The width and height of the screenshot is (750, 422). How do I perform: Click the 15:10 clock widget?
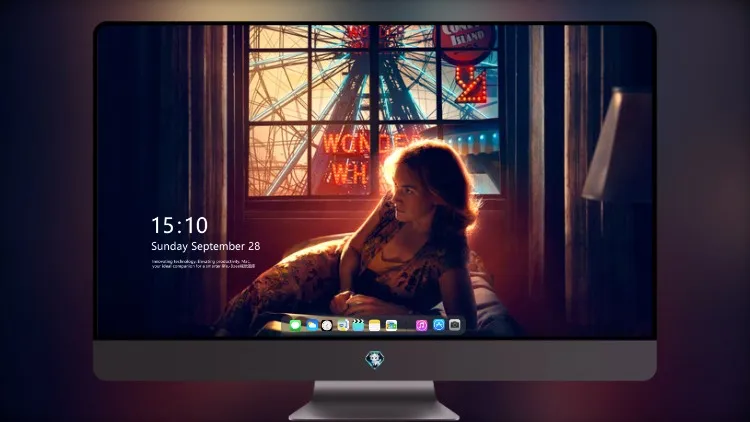click(x=179, y=225)
